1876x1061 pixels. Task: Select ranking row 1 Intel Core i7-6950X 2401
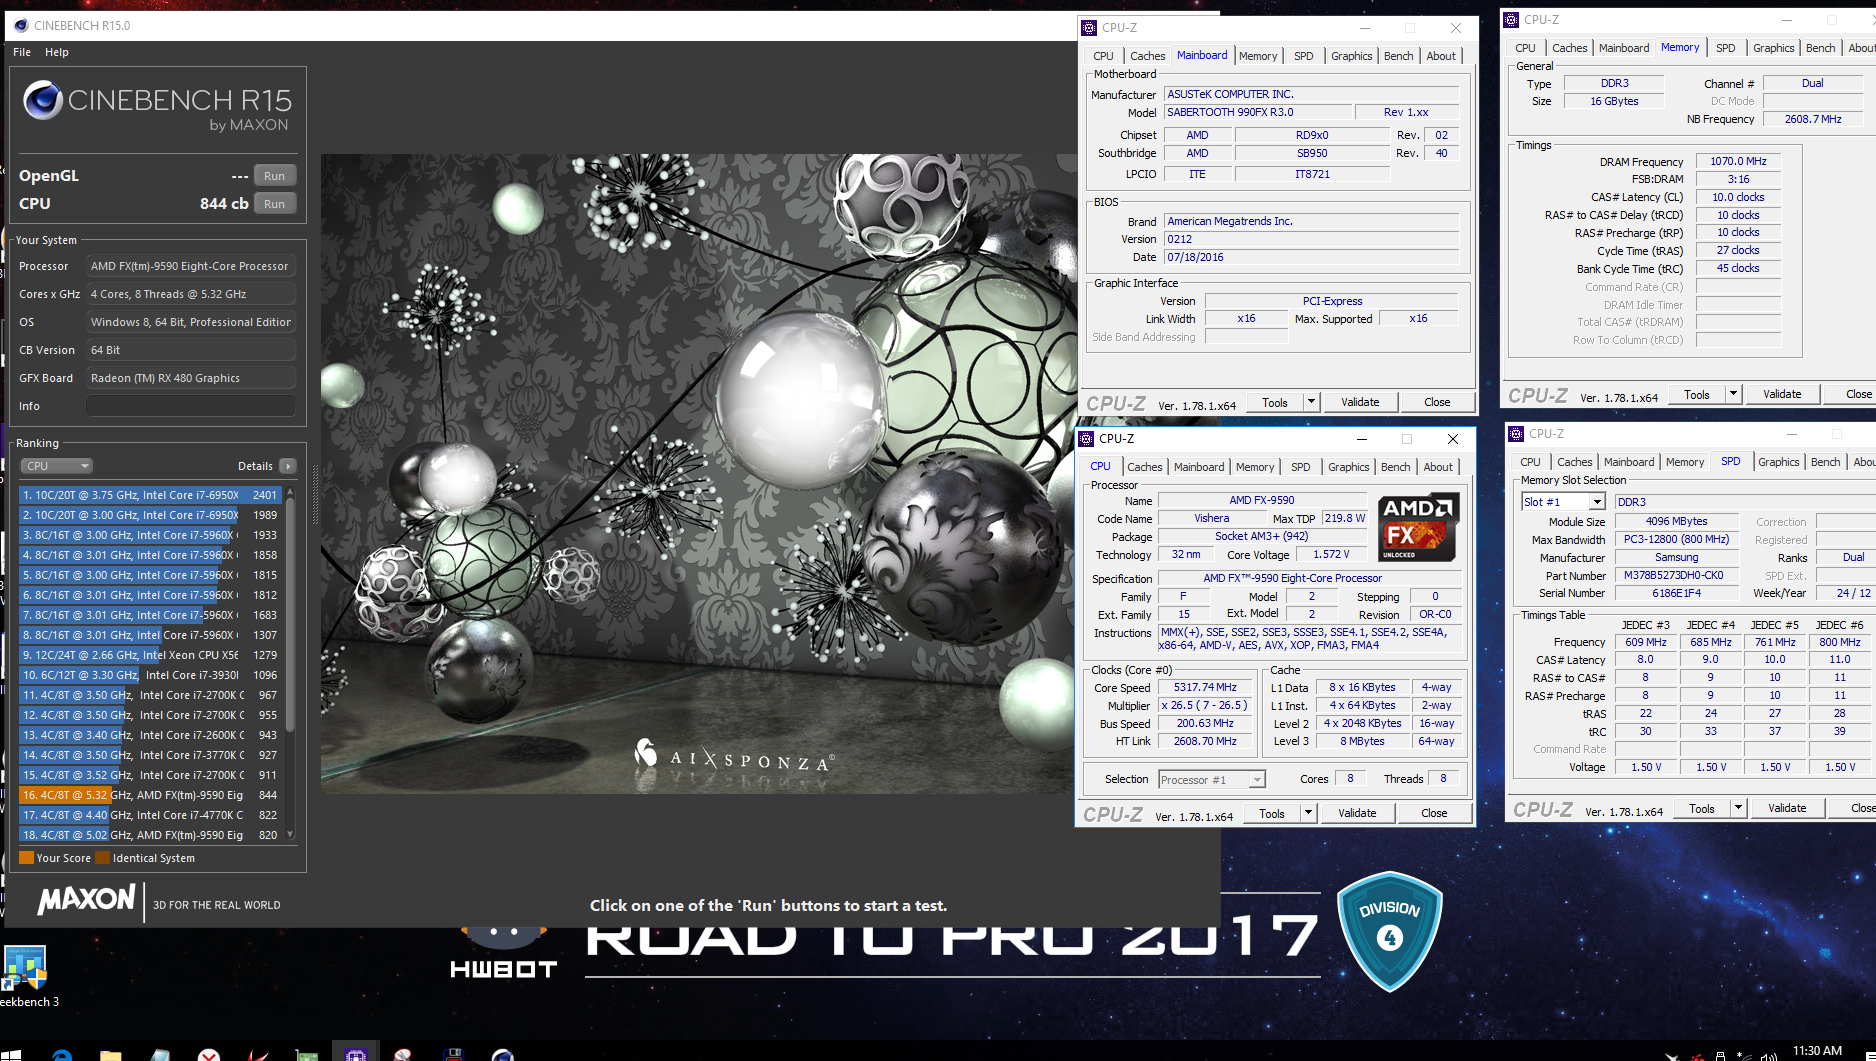click(x=151, y=495)
